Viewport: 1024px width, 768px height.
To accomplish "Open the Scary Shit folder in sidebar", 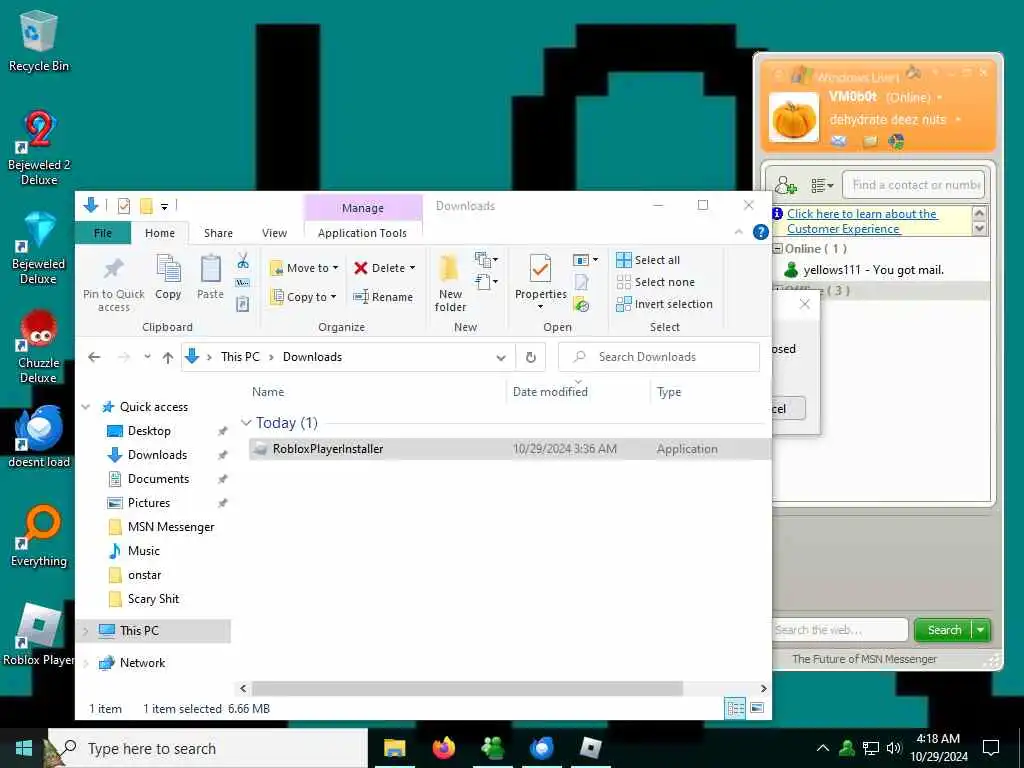I will 153,599.
